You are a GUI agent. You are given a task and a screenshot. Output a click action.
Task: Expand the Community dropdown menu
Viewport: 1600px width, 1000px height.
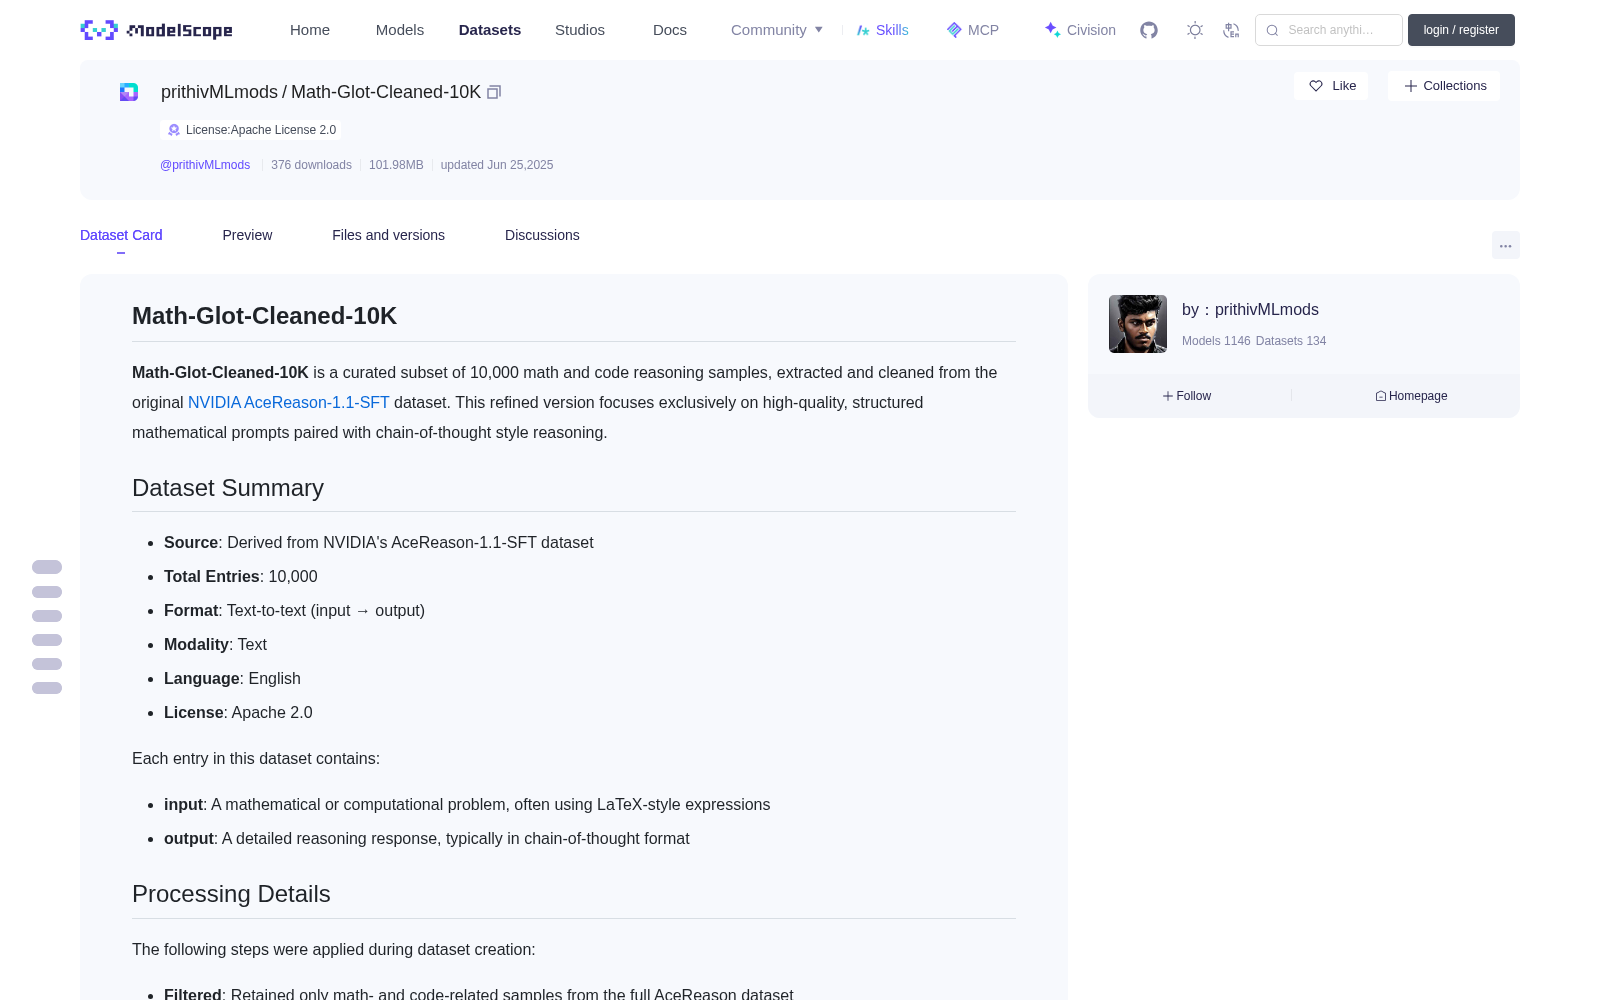[777, 30]
